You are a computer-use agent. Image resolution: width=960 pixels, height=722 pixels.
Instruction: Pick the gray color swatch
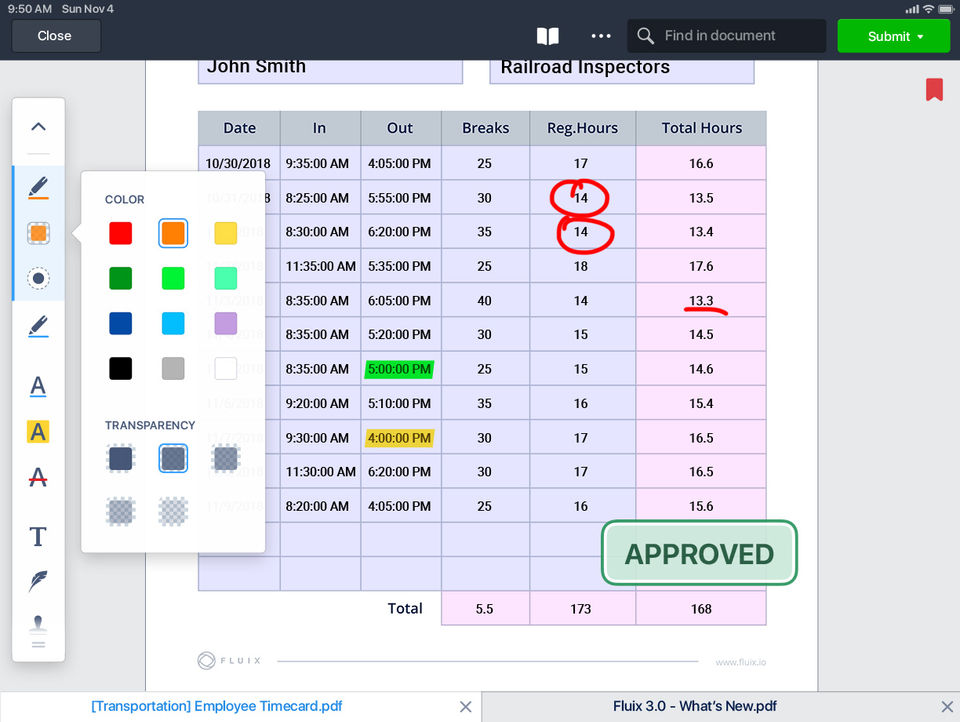(173, 369)
